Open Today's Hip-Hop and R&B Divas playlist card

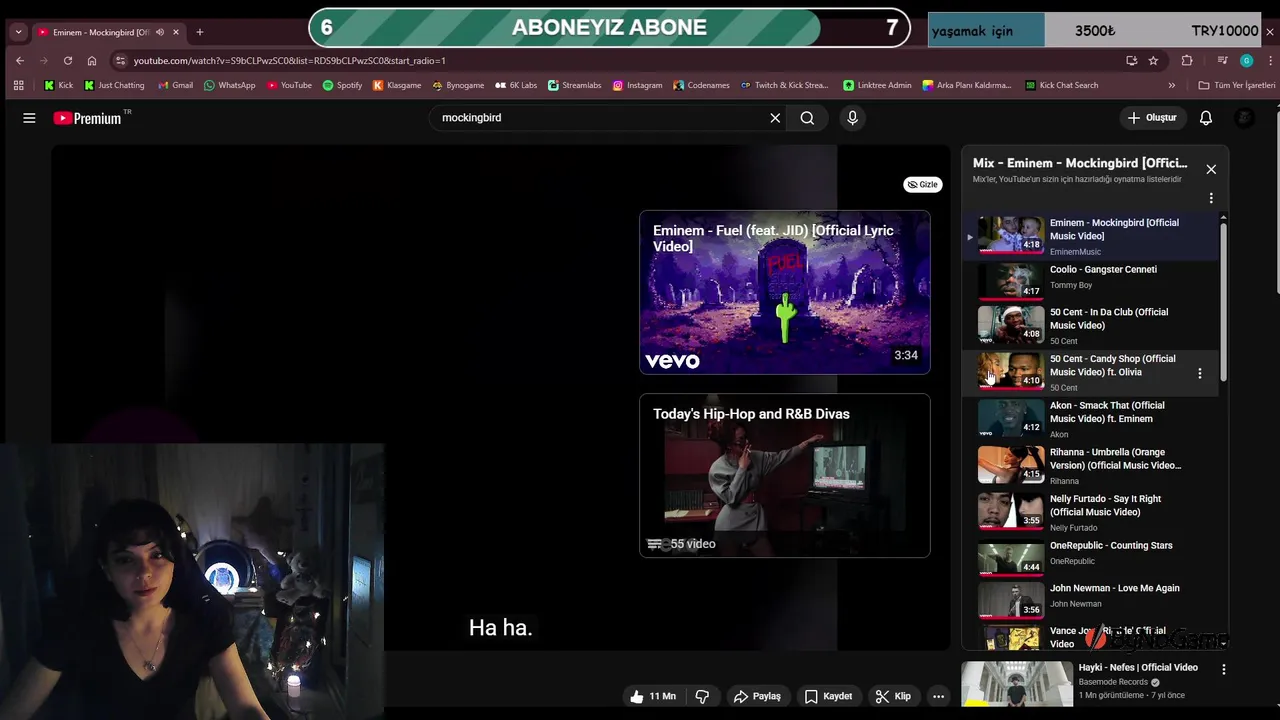pyautogui.click(x=785, y=475)
